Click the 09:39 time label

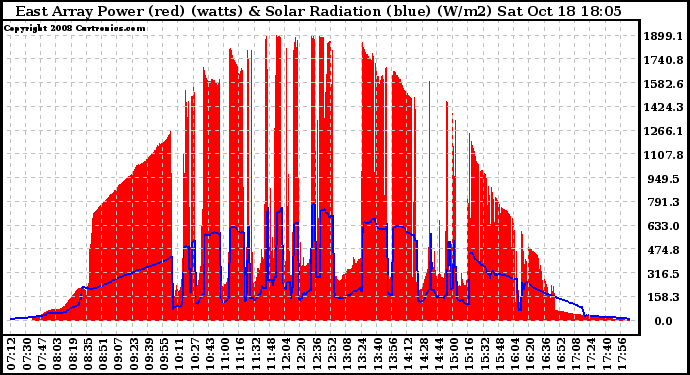click(x=149, y=353)
